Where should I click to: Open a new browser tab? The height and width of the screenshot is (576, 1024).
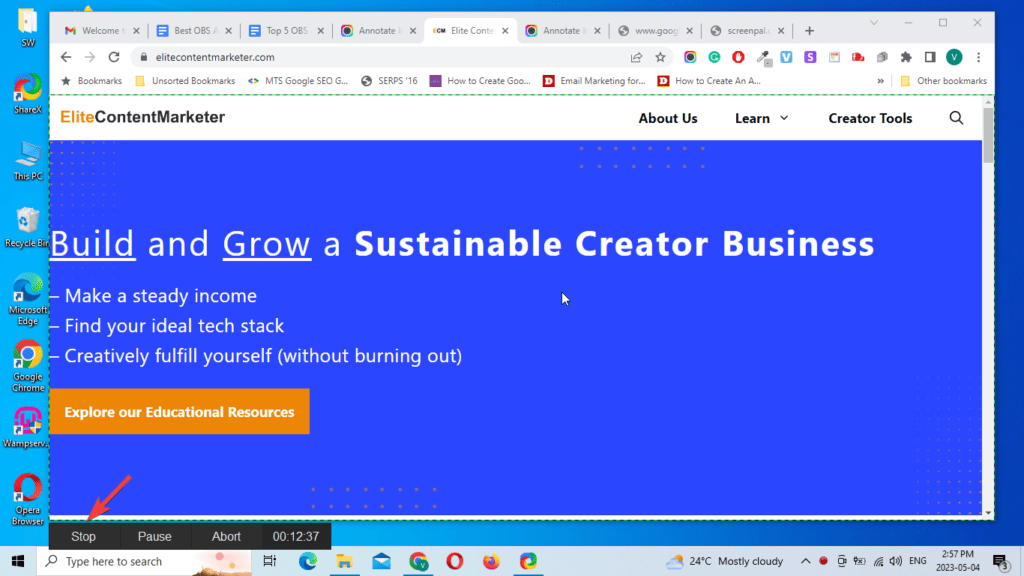[810, 31]
